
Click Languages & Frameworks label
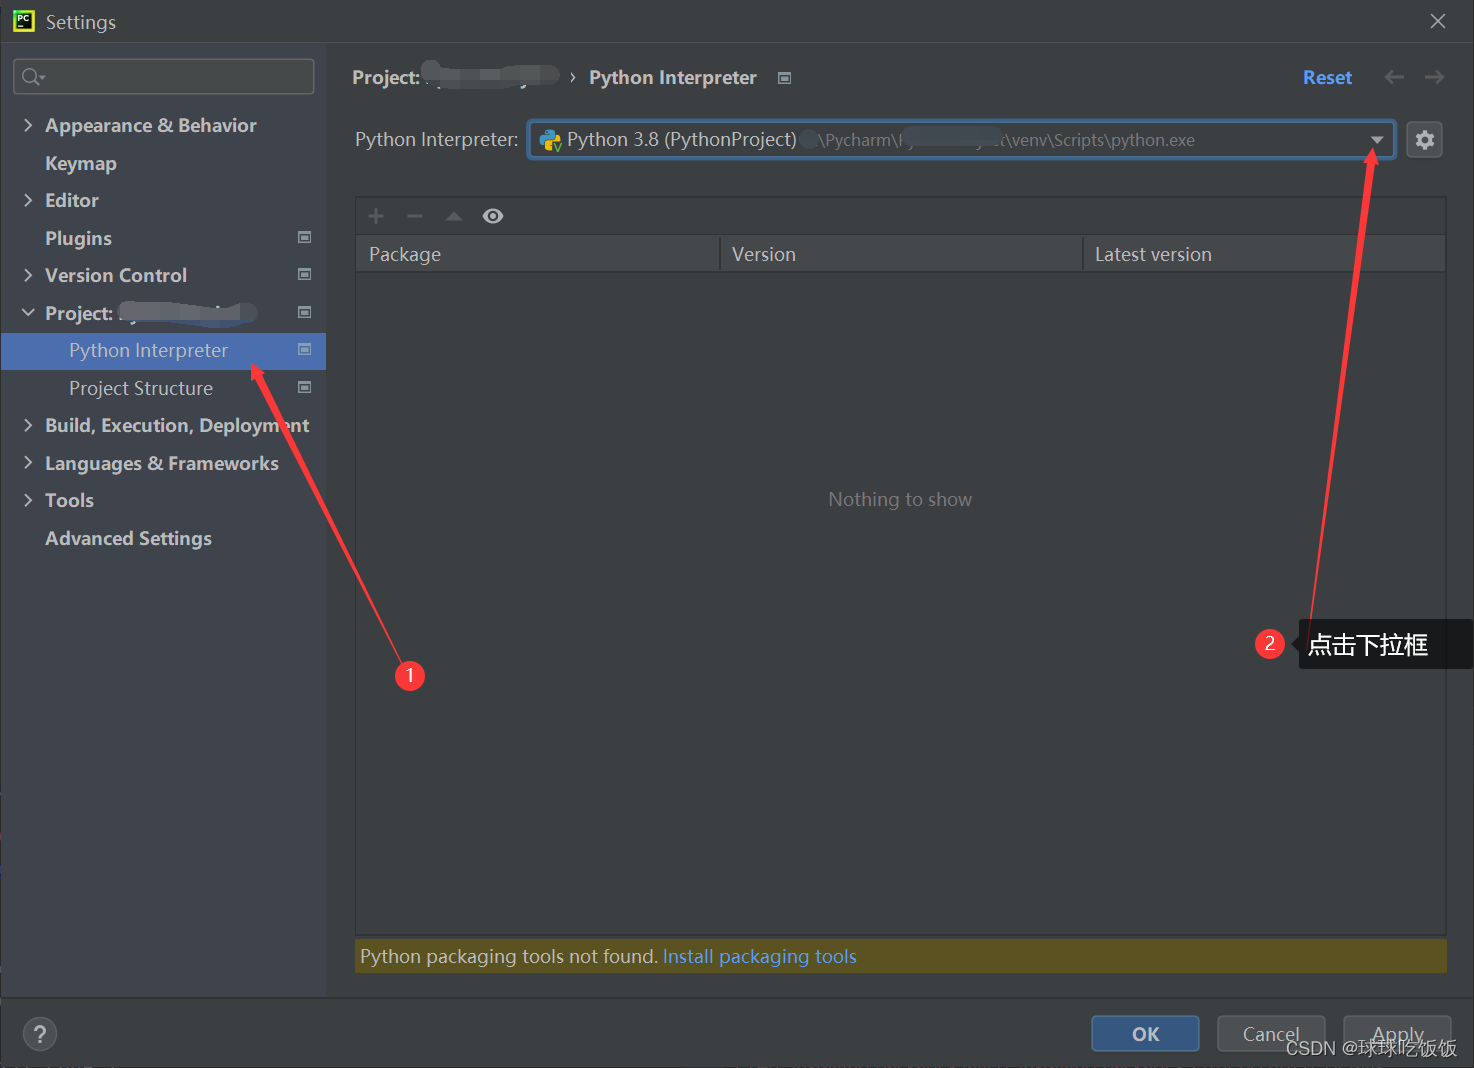point(162,463)
